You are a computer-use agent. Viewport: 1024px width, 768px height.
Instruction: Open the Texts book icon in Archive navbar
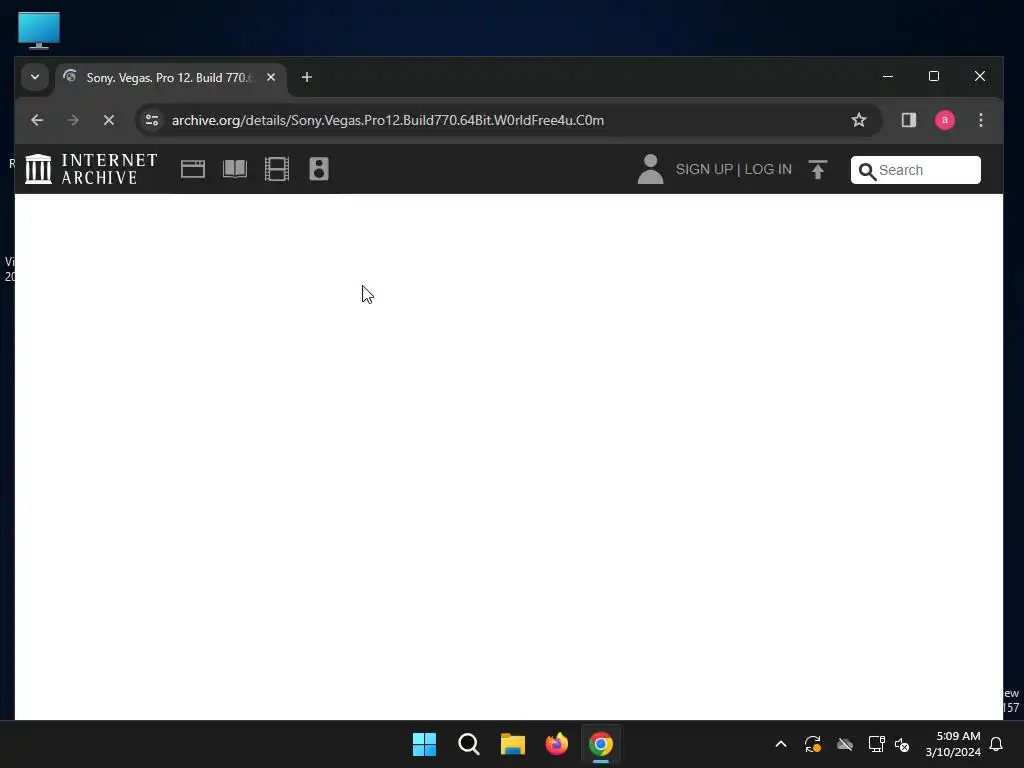[x=234, y=169]
